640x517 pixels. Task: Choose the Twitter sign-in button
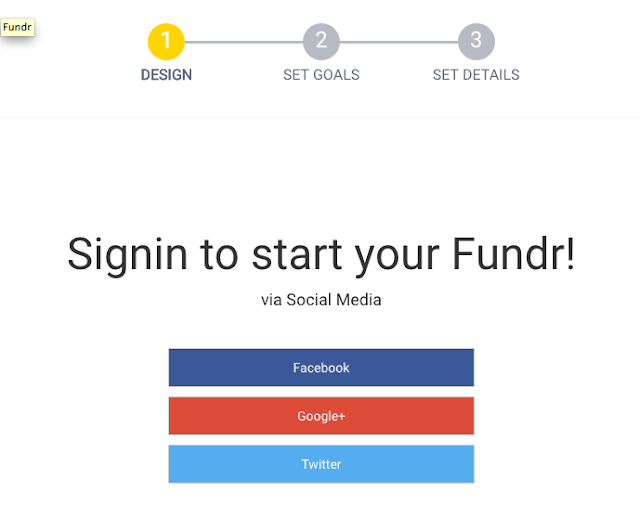[321, 464]
